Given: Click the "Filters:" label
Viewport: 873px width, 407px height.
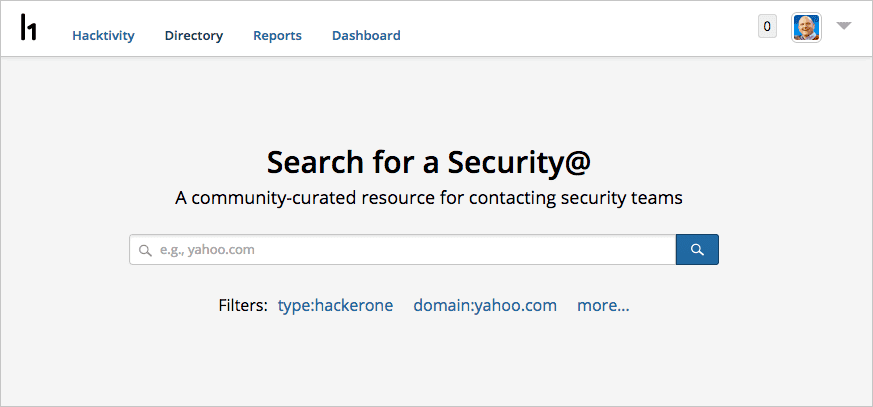Looking at the screenshot, I should pyautogui.click(x=243, y=306).
